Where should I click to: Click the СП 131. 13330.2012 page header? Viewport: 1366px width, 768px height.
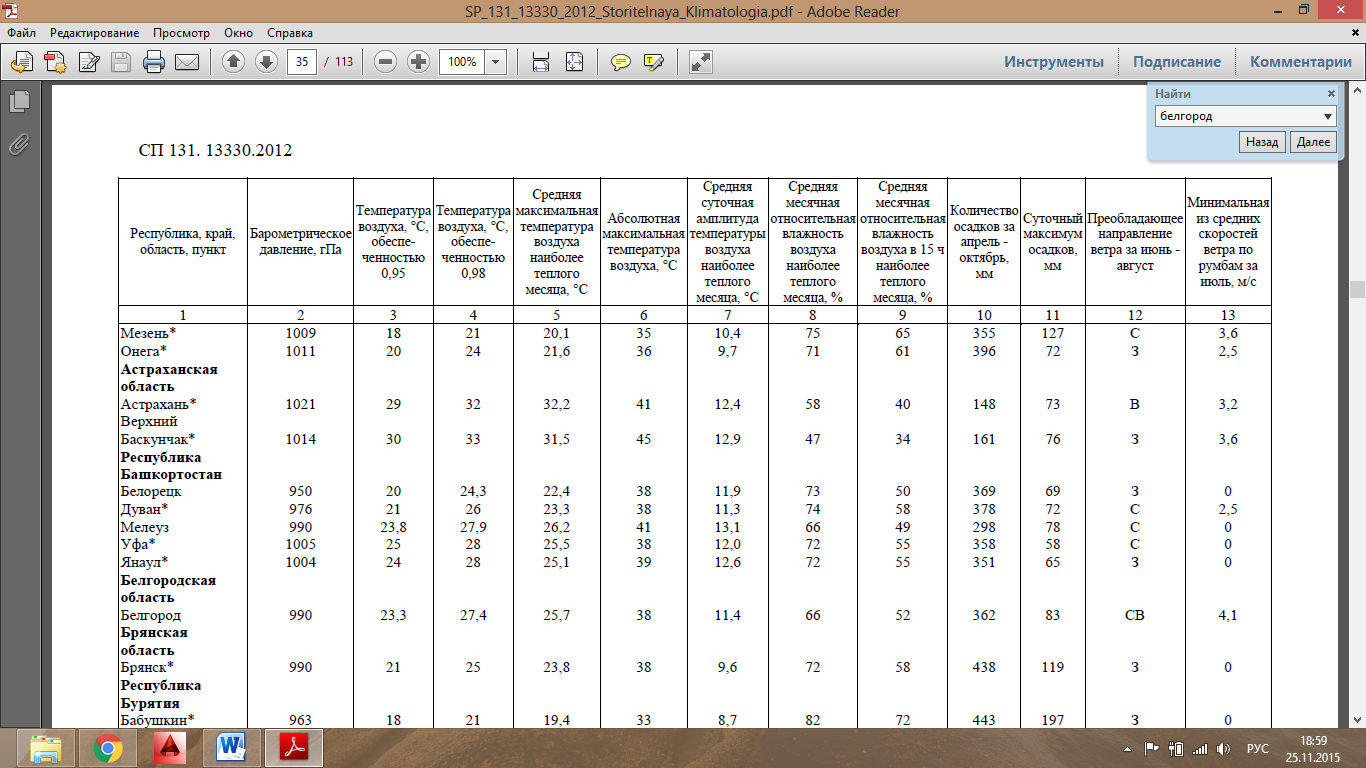coord(214,151)
